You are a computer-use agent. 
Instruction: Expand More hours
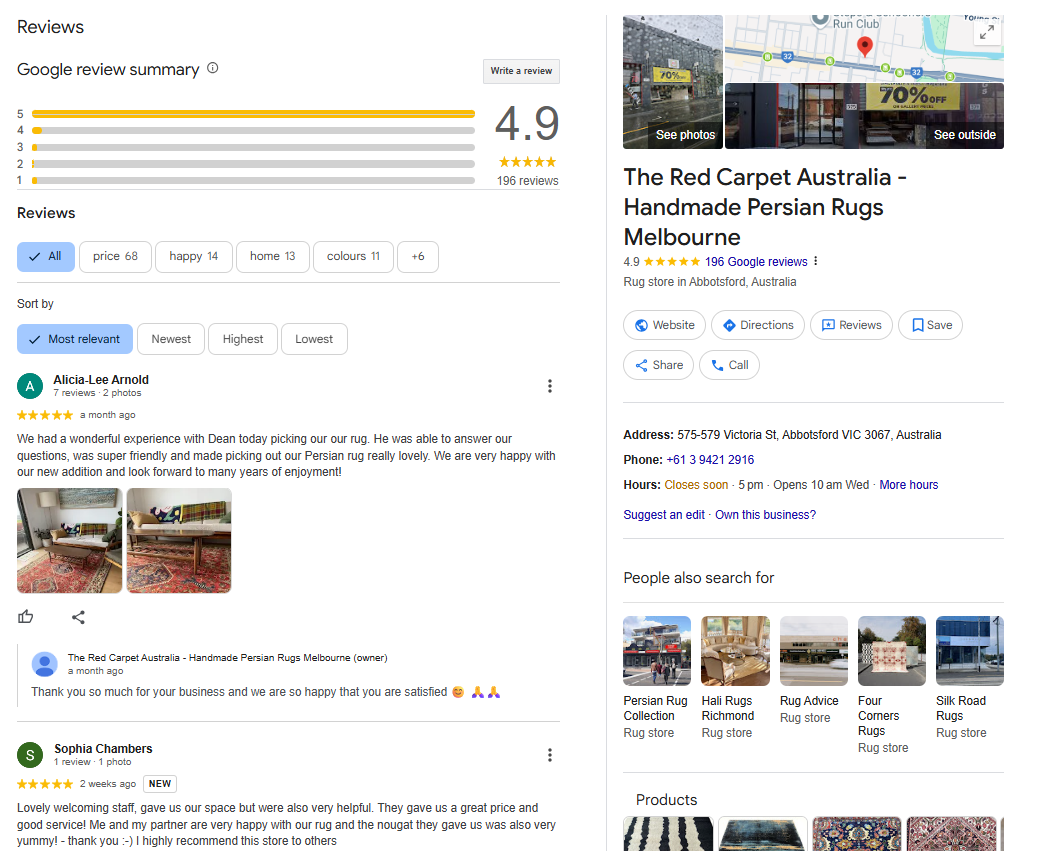click(x=909, y=485)
